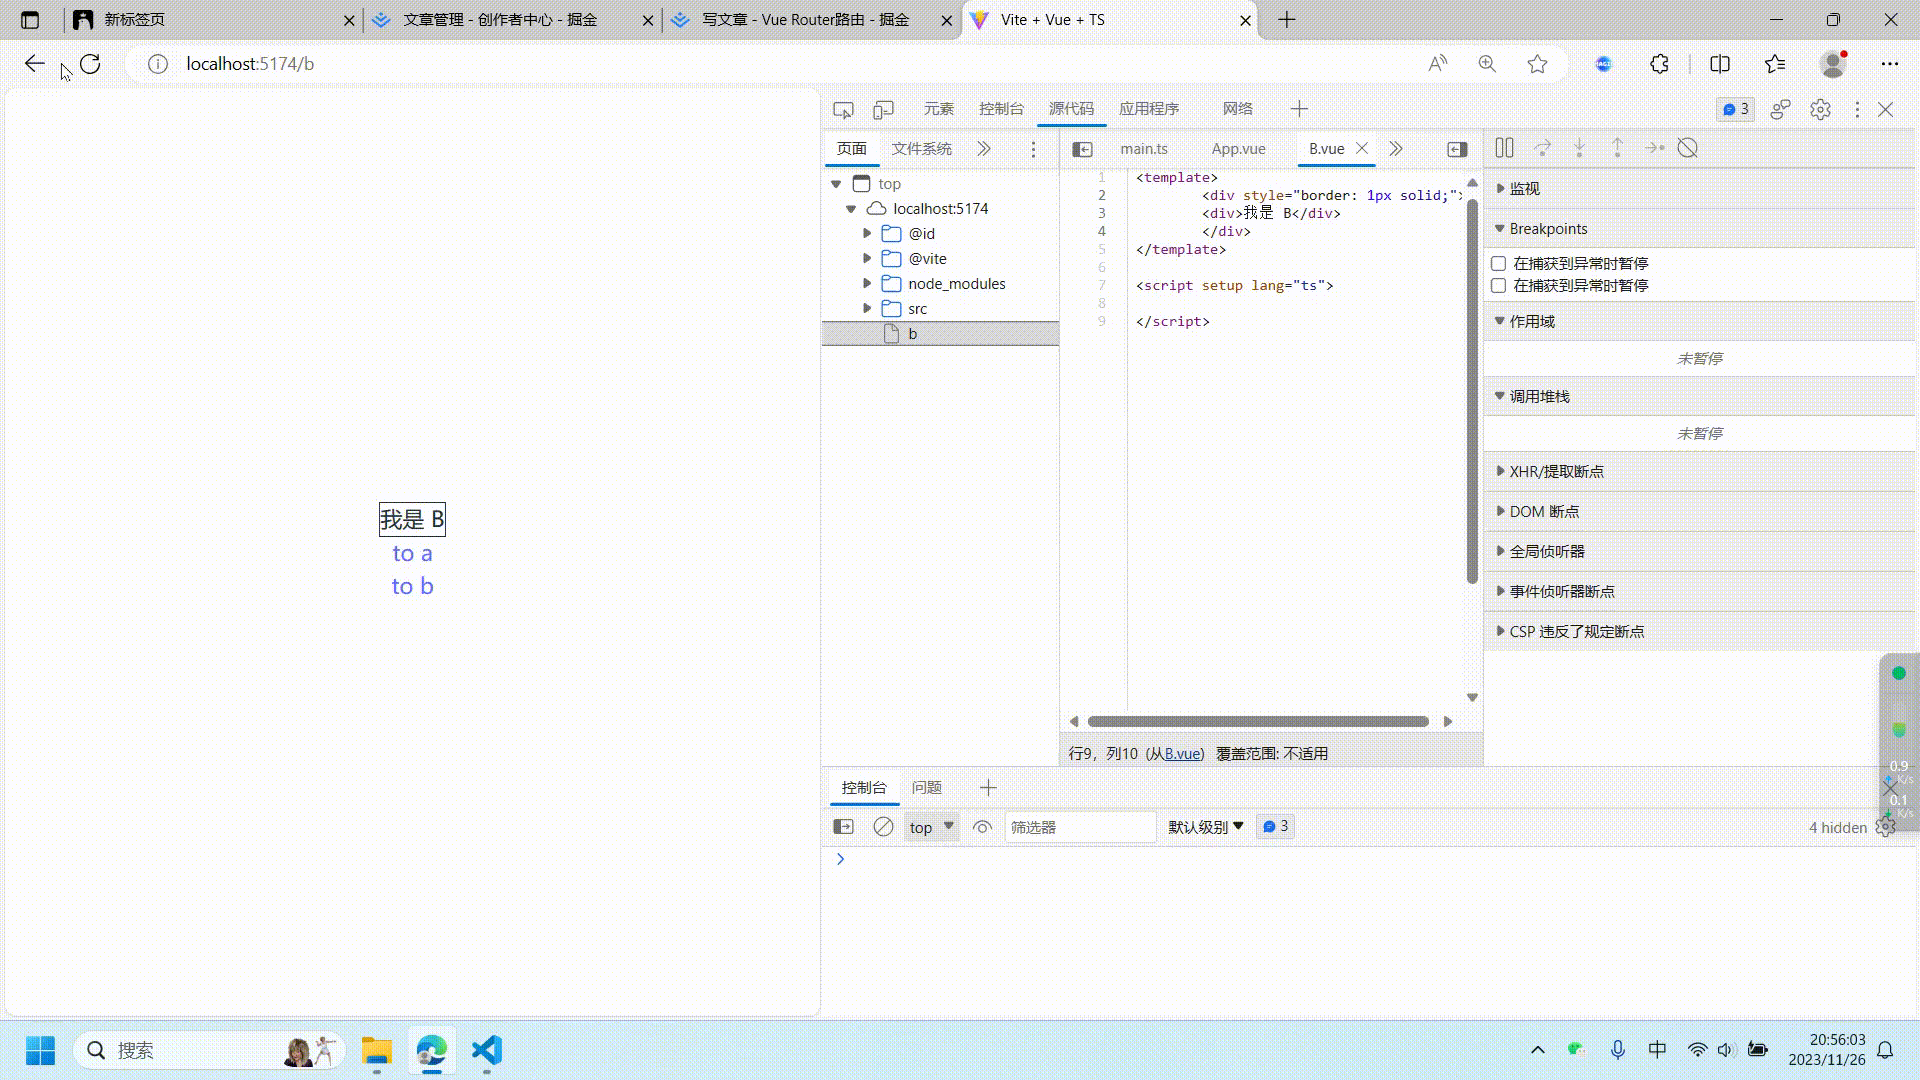
Task: Click the step into debugger icon
Action: click(x=1579, y=148)
